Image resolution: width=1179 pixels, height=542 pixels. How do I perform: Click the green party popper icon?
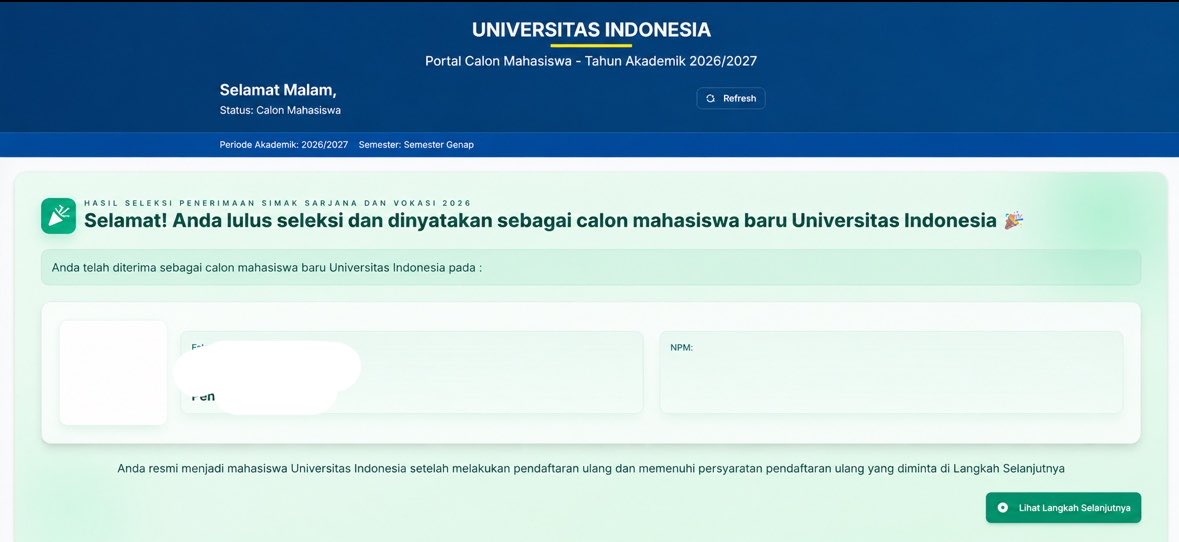point(59,216)
